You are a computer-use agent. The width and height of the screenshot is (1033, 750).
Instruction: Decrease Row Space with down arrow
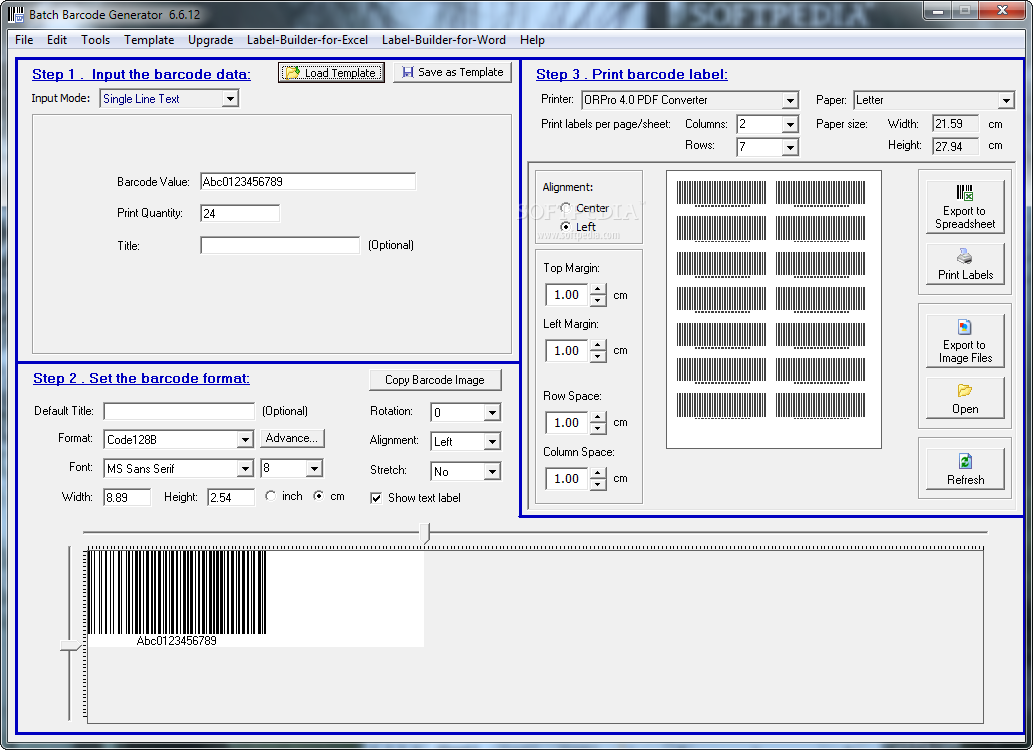pos(598,428)
